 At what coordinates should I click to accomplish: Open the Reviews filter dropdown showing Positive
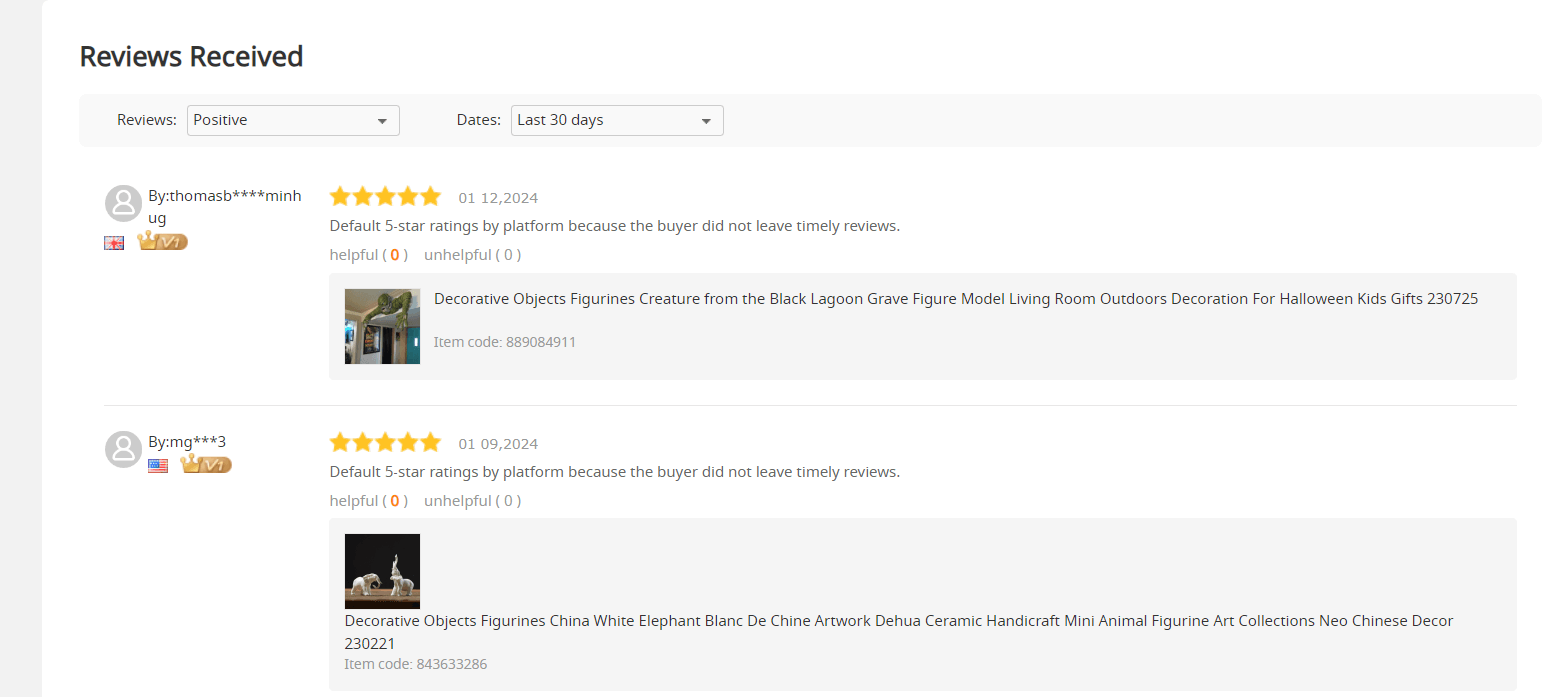[x=292, y=120]
